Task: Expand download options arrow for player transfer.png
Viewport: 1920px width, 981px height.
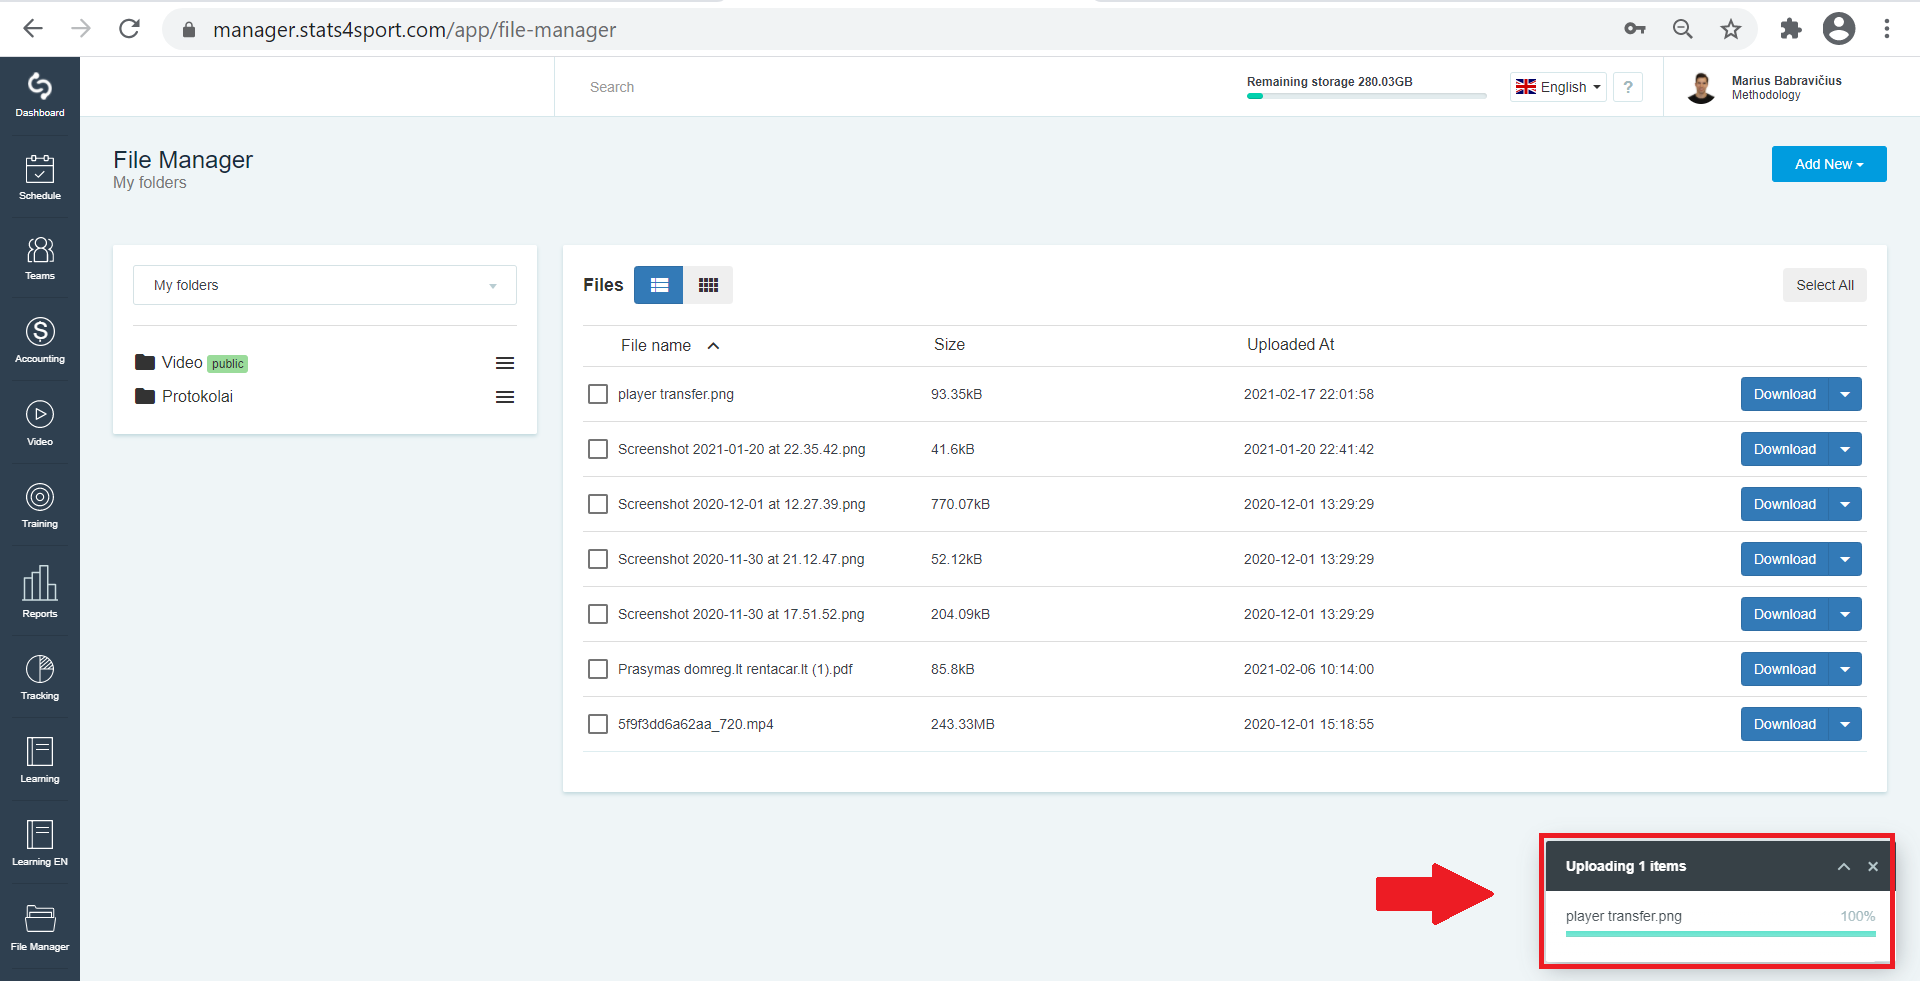Action: click(1845, 394)
